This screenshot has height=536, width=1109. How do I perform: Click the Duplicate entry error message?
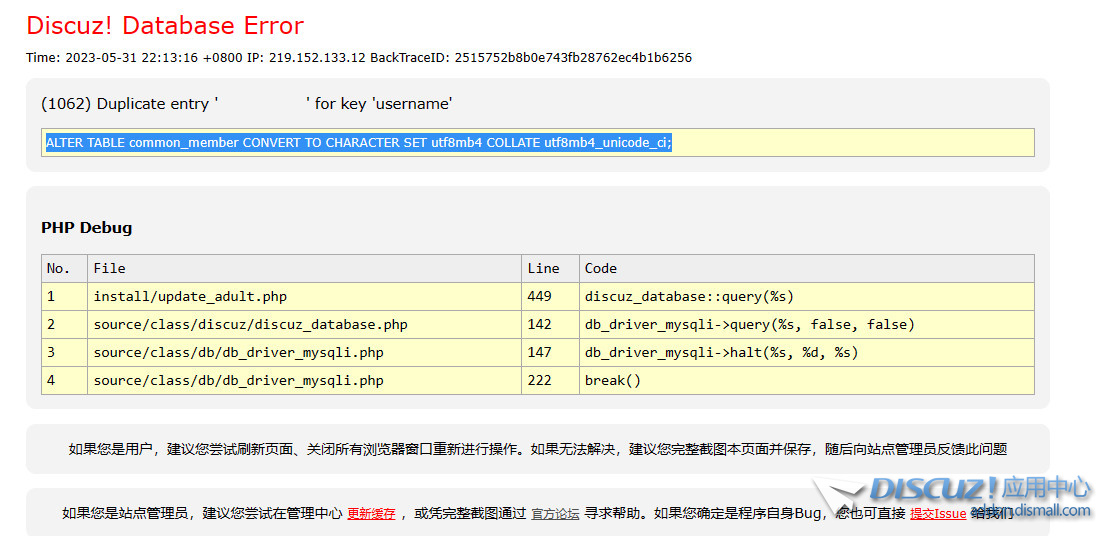(247, 104)
